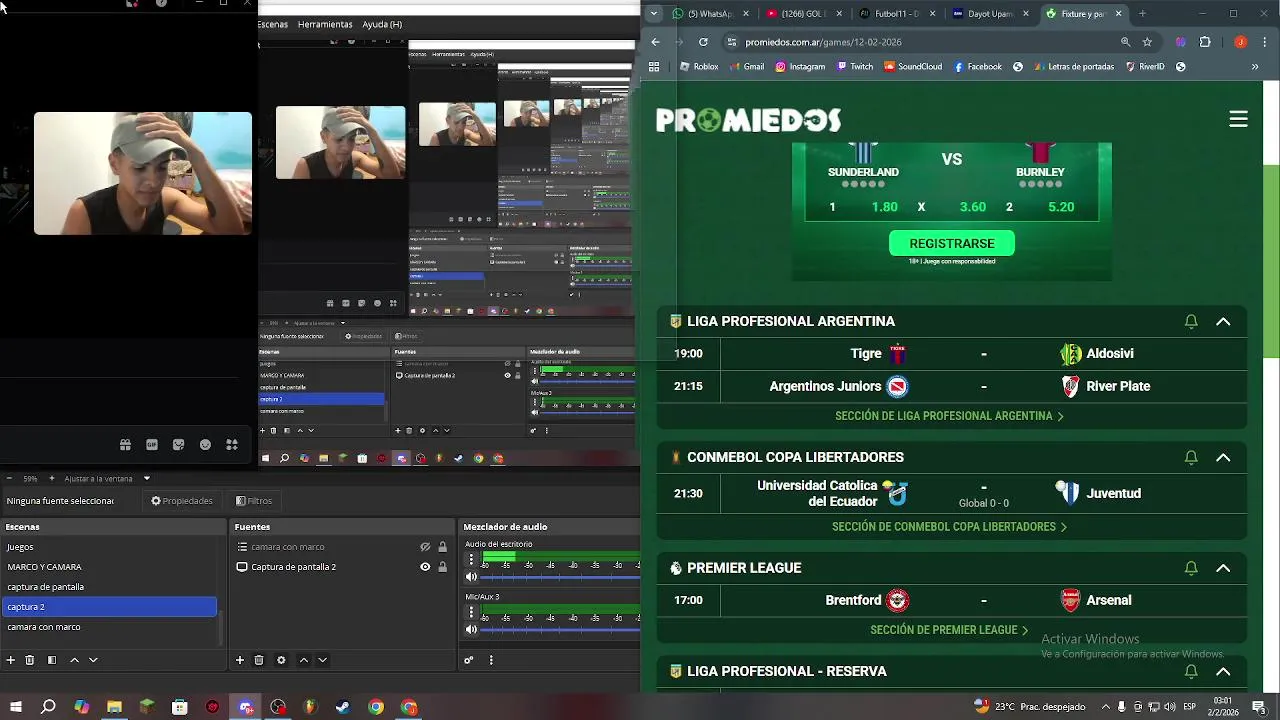Open File Explorer from the taskbar
Viewport: 1280px width, 720px height.
pyautogui.click(x=114, y=707)
